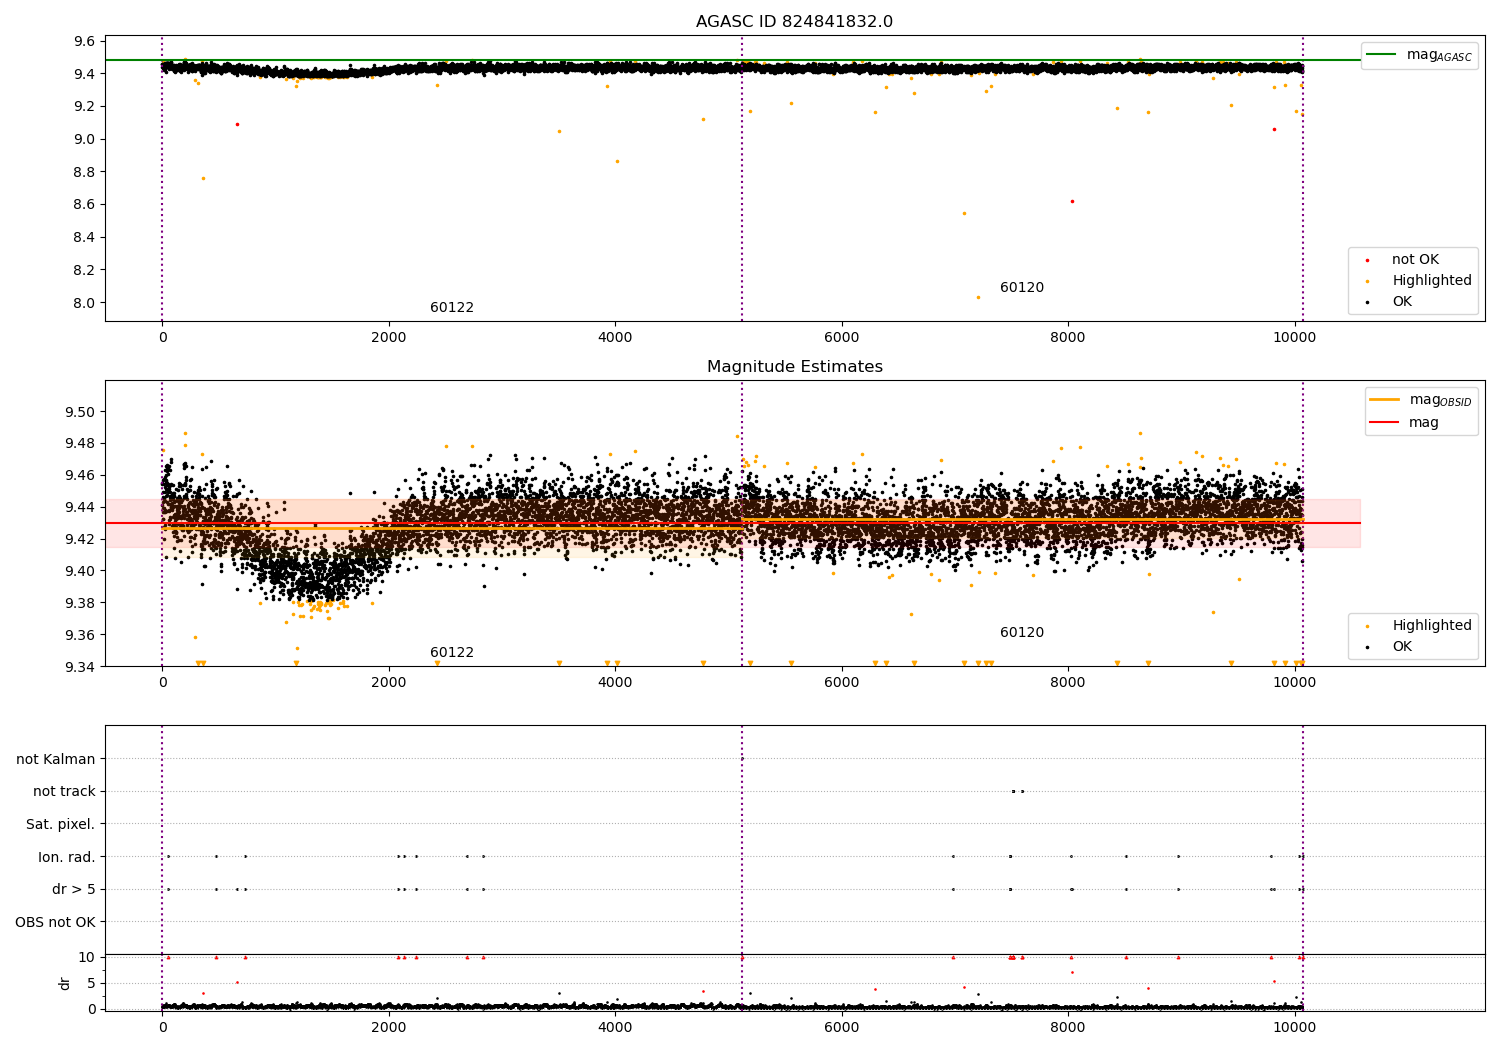Click the "8000" x-axis tick under the bottom plot
1500x1050 pixels.
[x=1068, y=1028]
